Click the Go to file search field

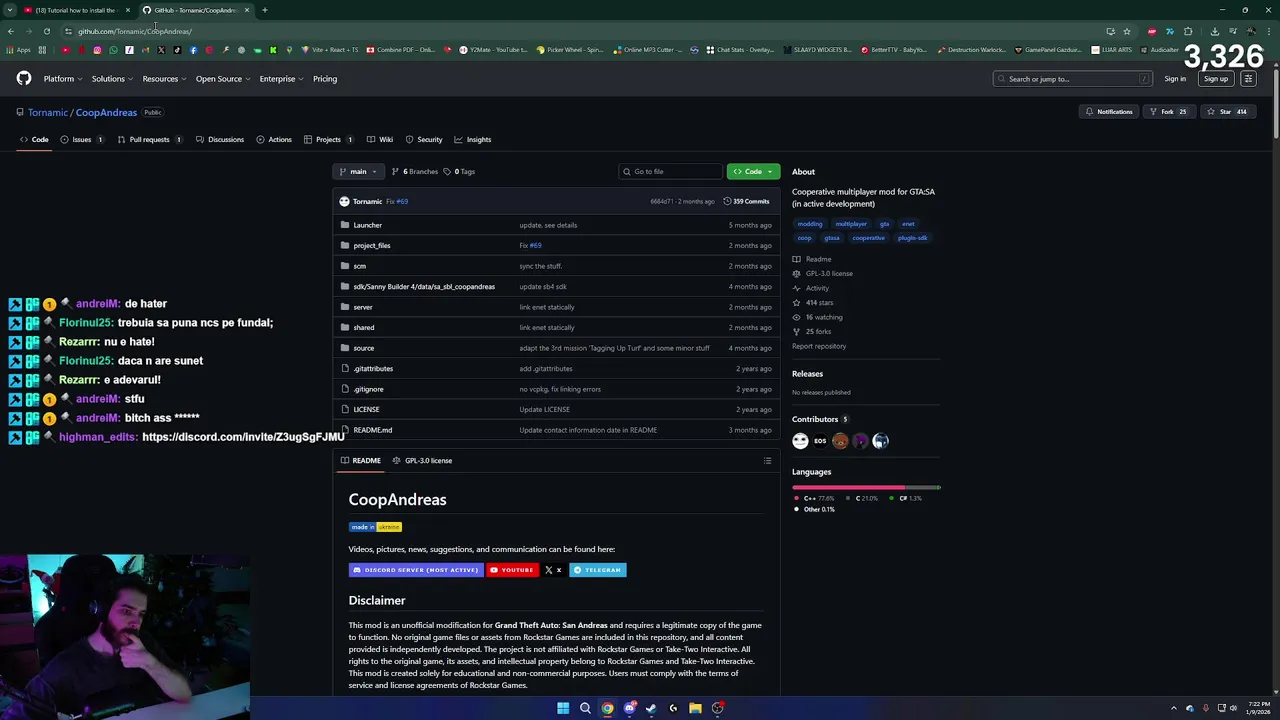[x=670, y=172]
